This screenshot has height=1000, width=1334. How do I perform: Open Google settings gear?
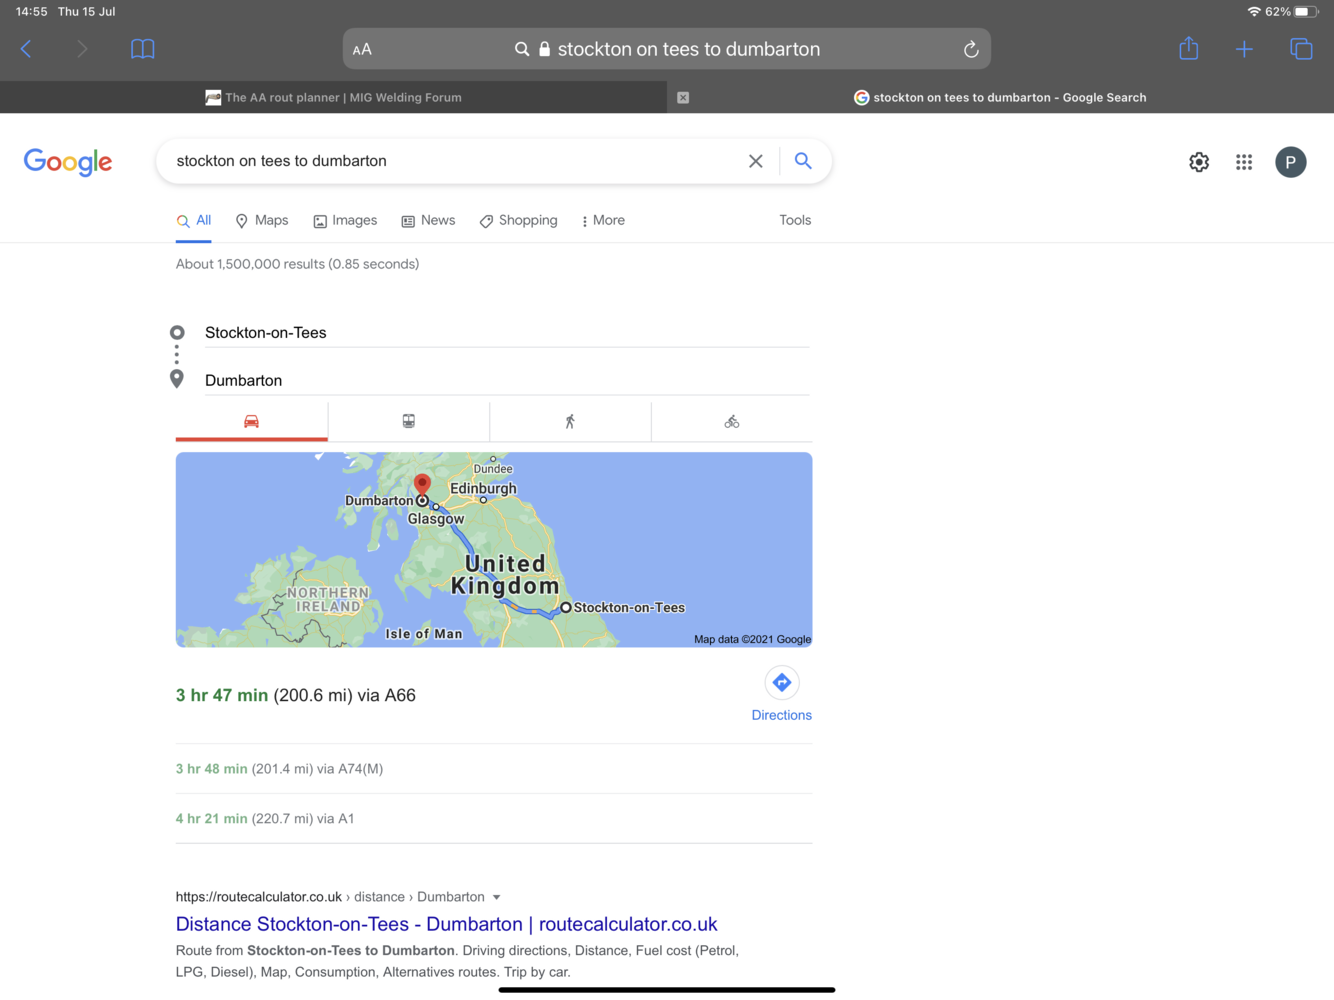pyautogui.click(x=1199, y=162)
